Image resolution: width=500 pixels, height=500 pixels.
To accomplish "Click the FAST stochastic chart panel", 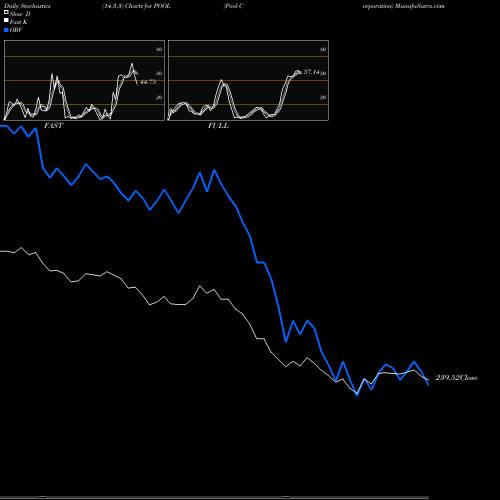I will 84,80.
